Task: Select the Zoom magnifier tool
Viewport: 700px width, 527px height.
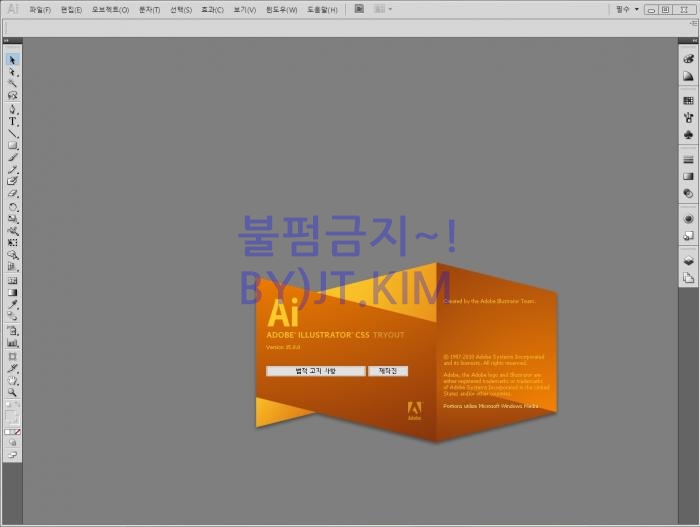Action: (x=13, y=393)
